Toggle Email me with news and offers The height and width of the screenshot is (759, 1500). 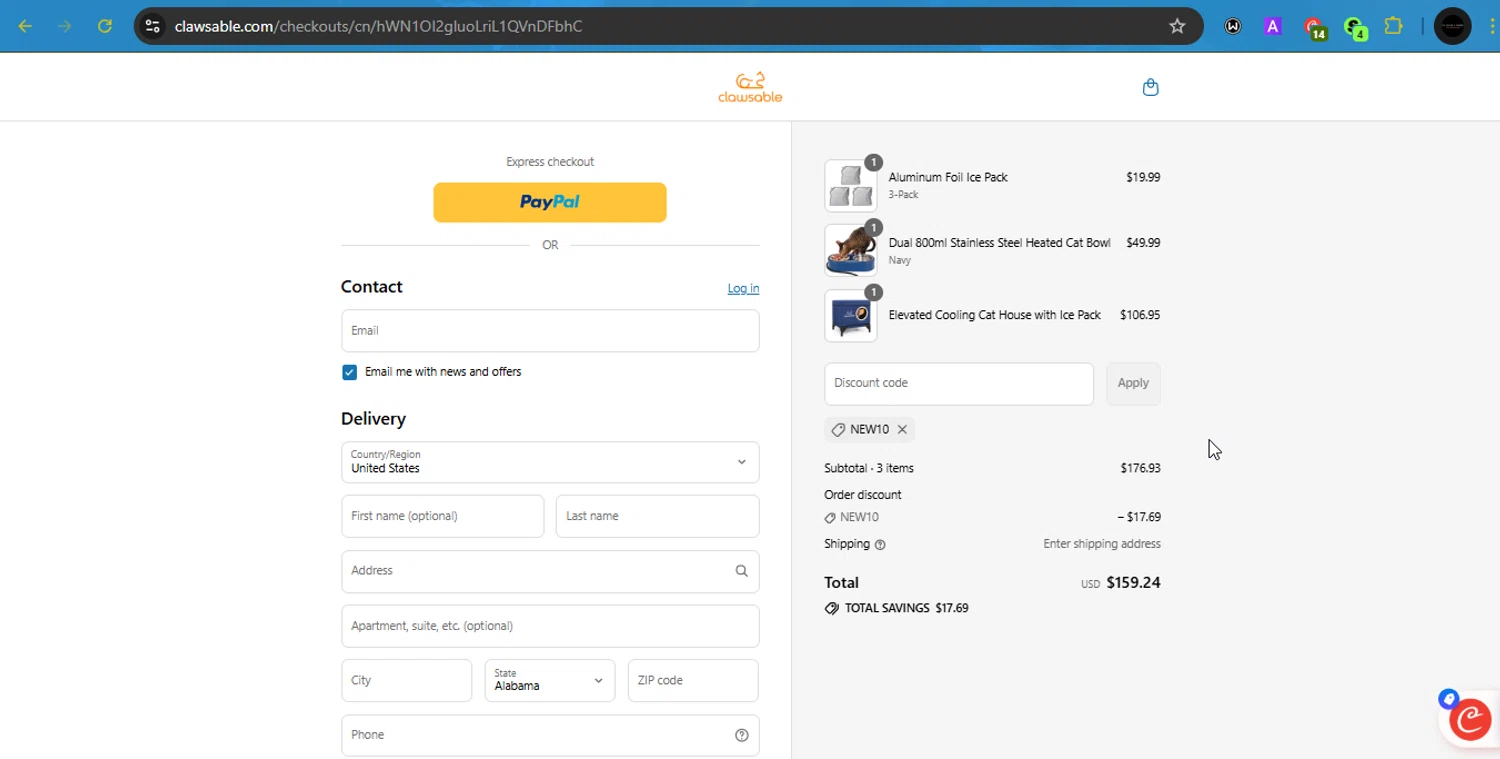349,372
